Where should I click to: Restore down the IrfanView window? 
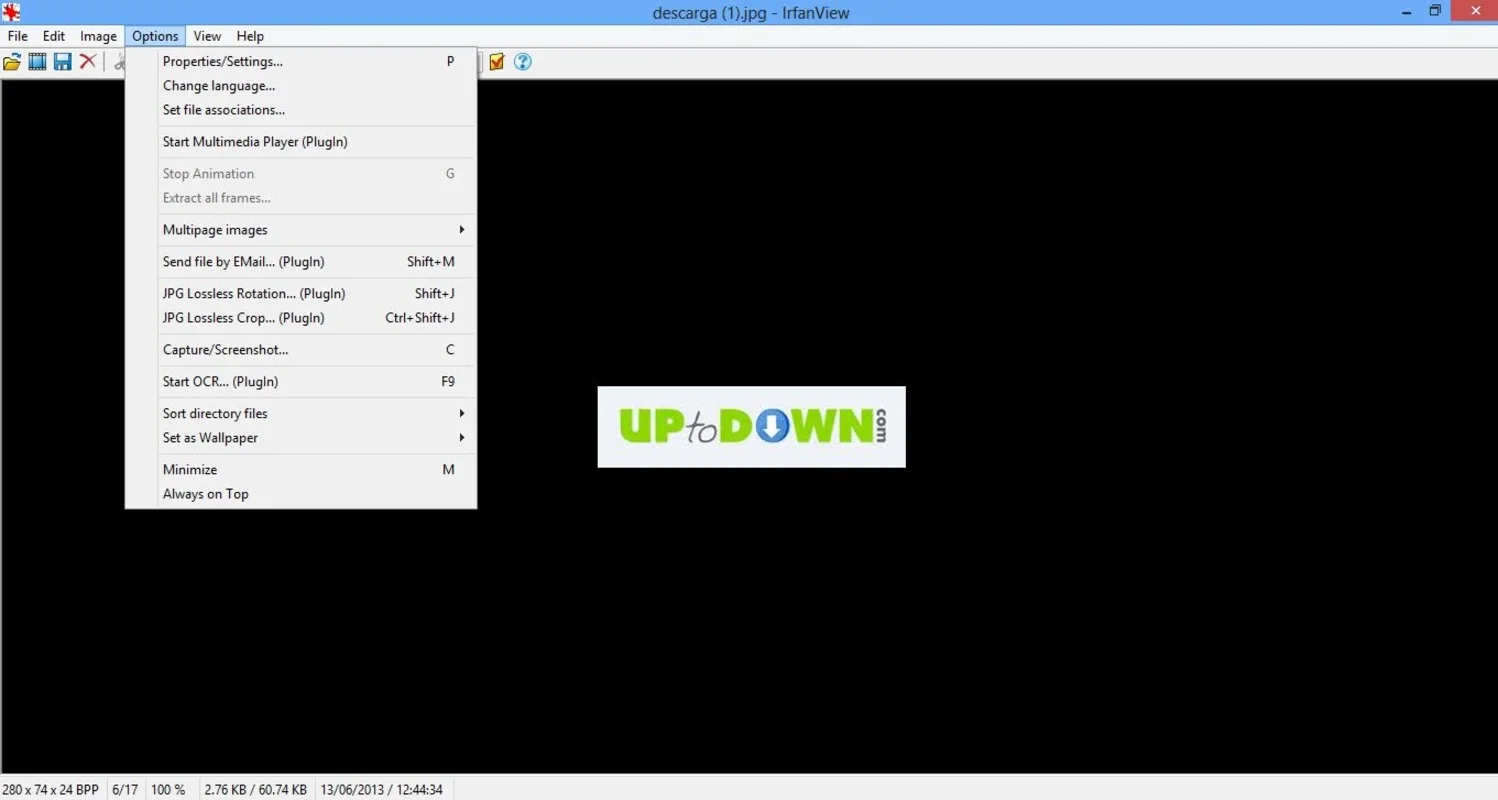coord(1435,11)
